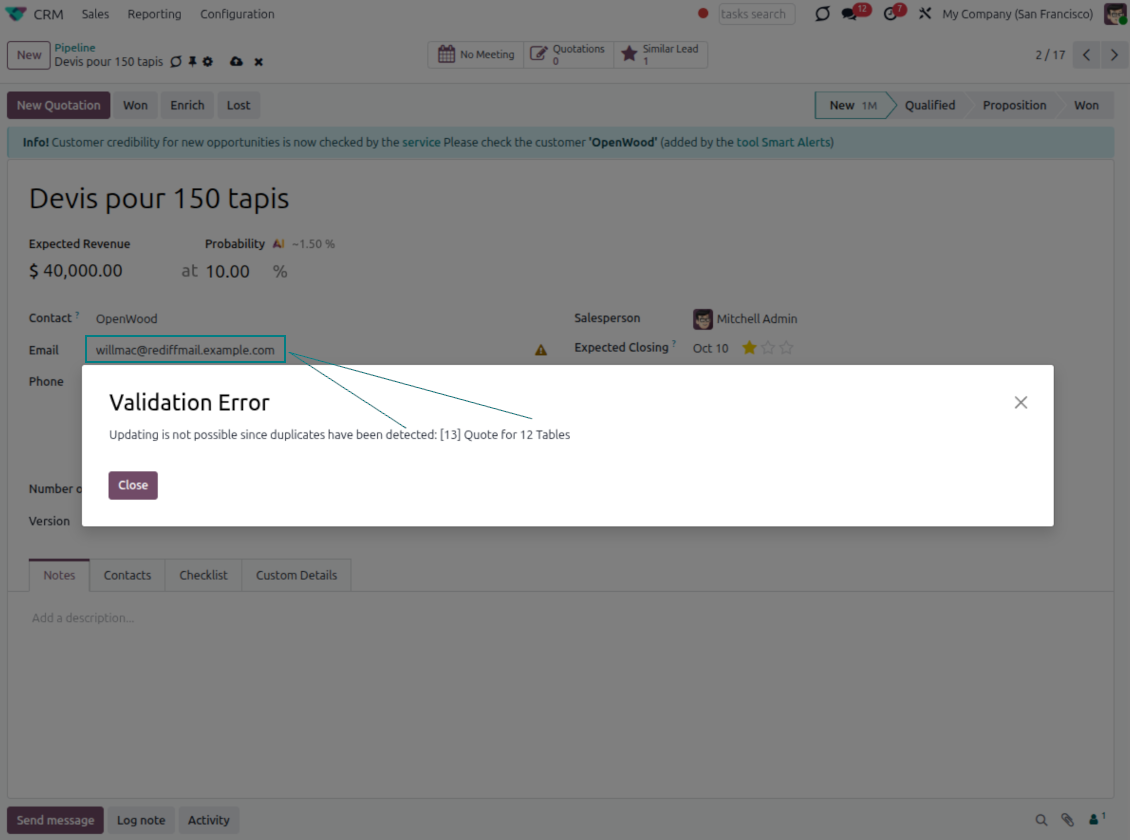Open the conversations chat bubble icon
This screenshot has width=1130, height=840.
tap(850, 14)
